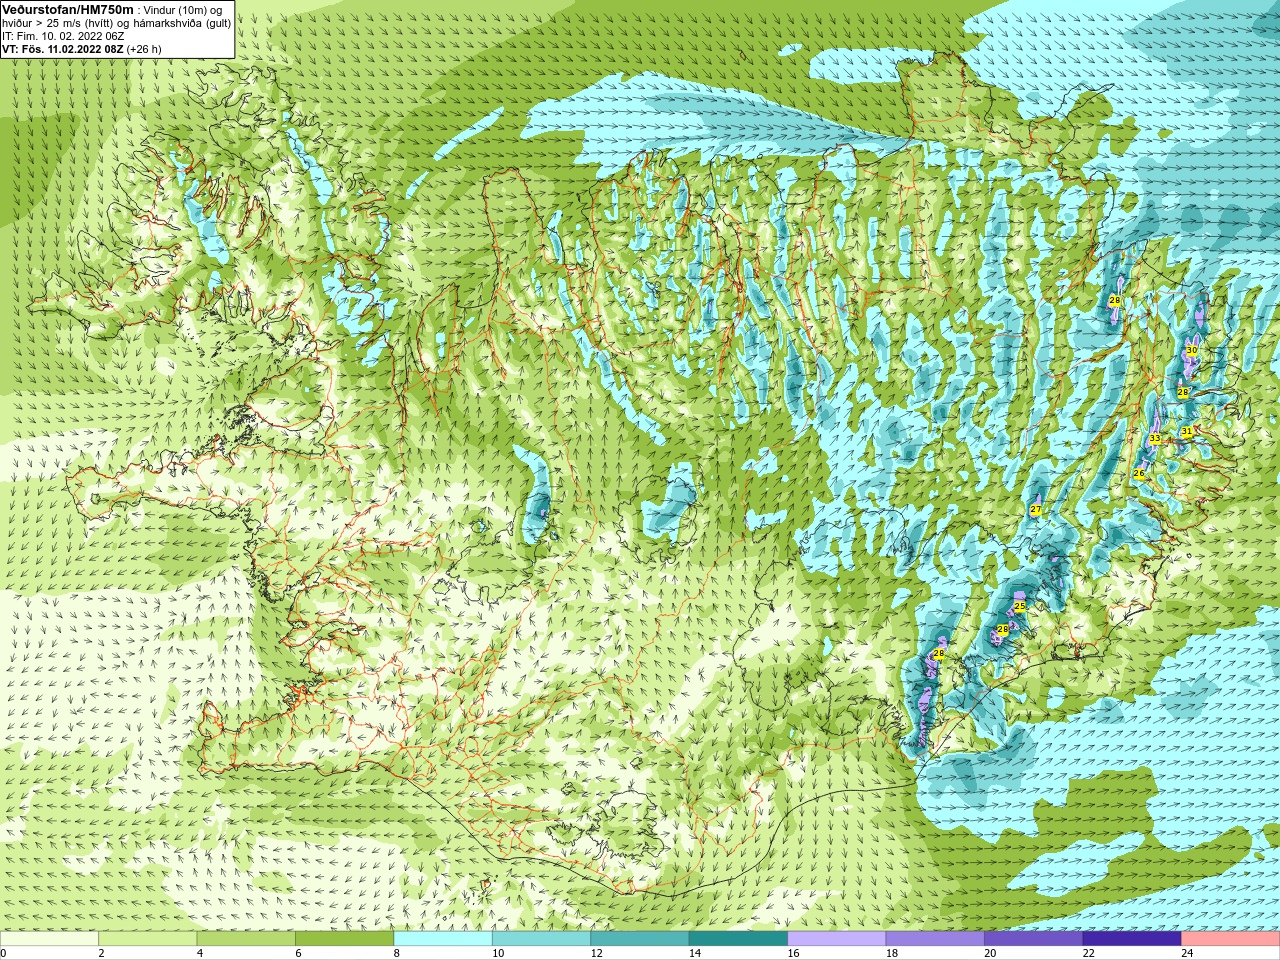Click the 6–8 m/s green legend swatch

(344, 939)
